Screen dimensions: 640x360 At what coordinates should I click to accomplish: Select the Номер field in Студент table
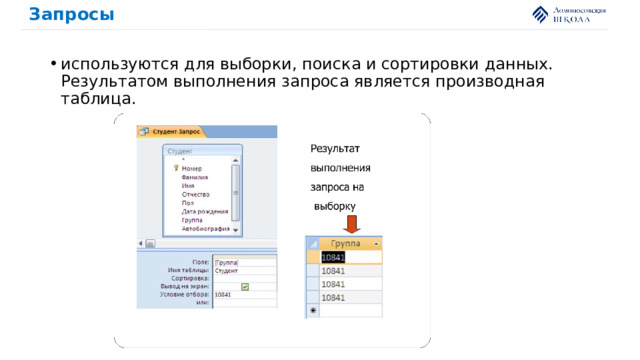point(191,169)
